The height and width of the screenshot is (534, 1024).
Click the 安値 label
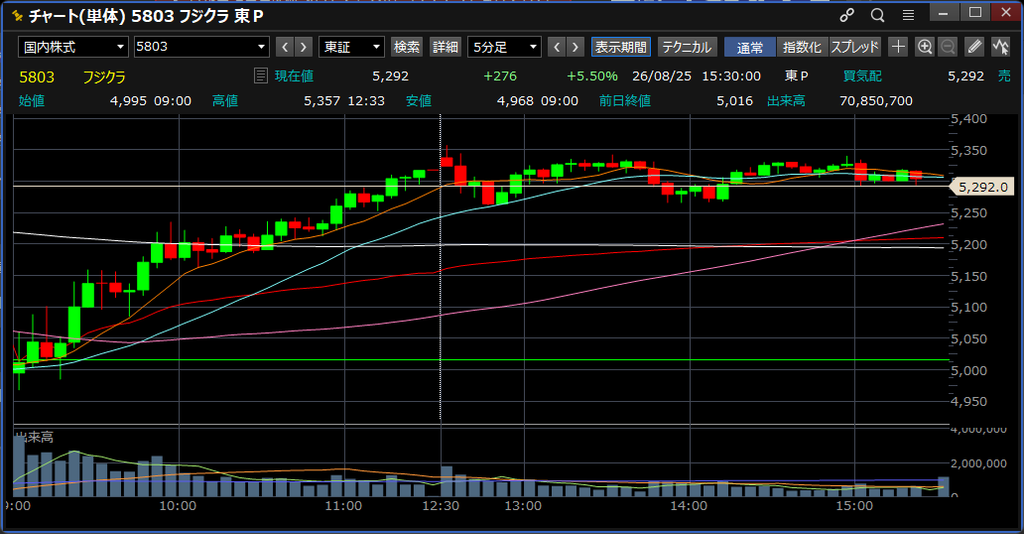(419, 101)
